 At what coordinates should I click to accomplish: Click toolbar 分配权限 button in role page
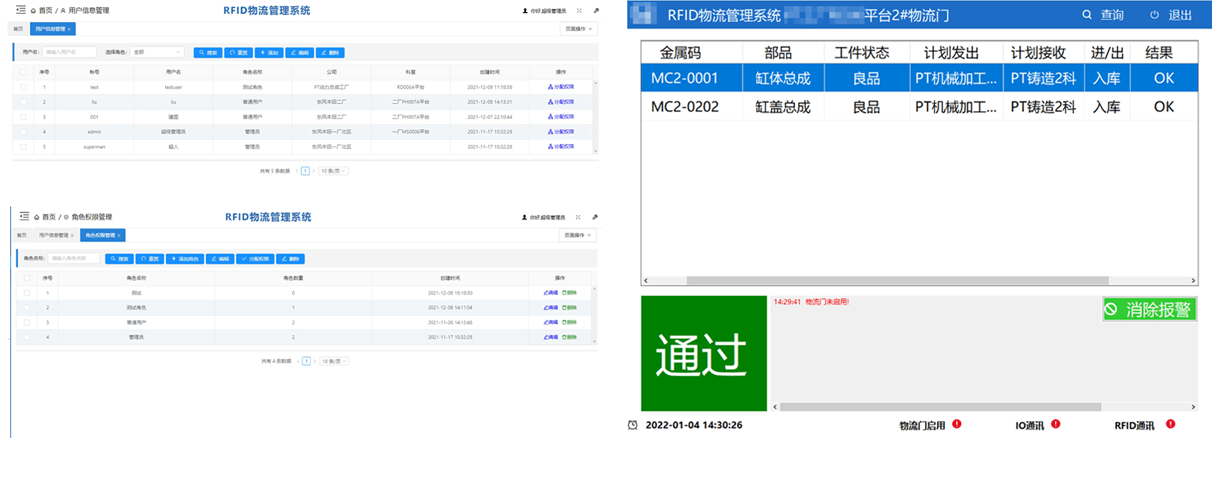click(257, 258)
